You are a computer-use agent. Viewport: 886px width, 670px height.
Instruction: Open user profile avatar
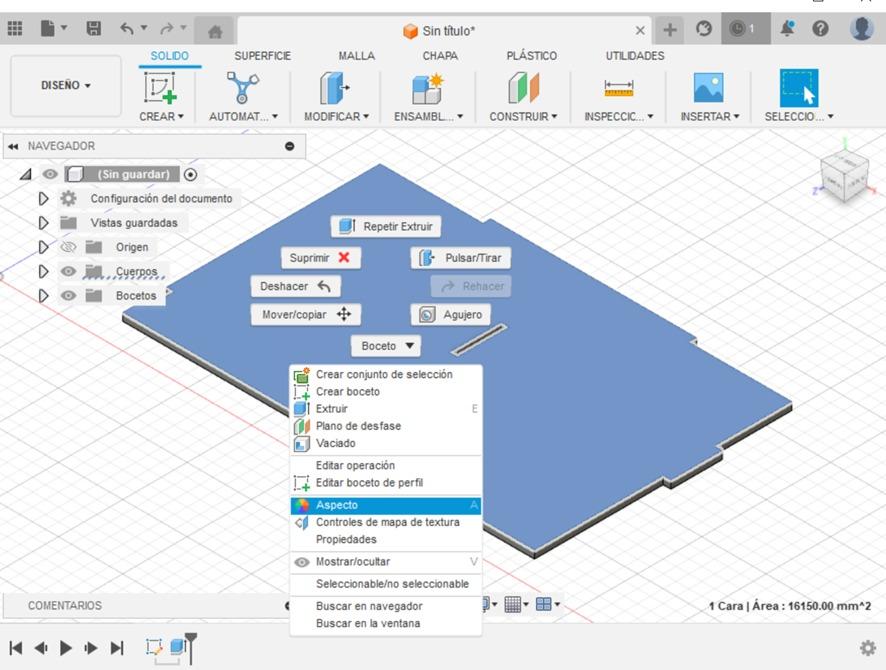point(861,28)
